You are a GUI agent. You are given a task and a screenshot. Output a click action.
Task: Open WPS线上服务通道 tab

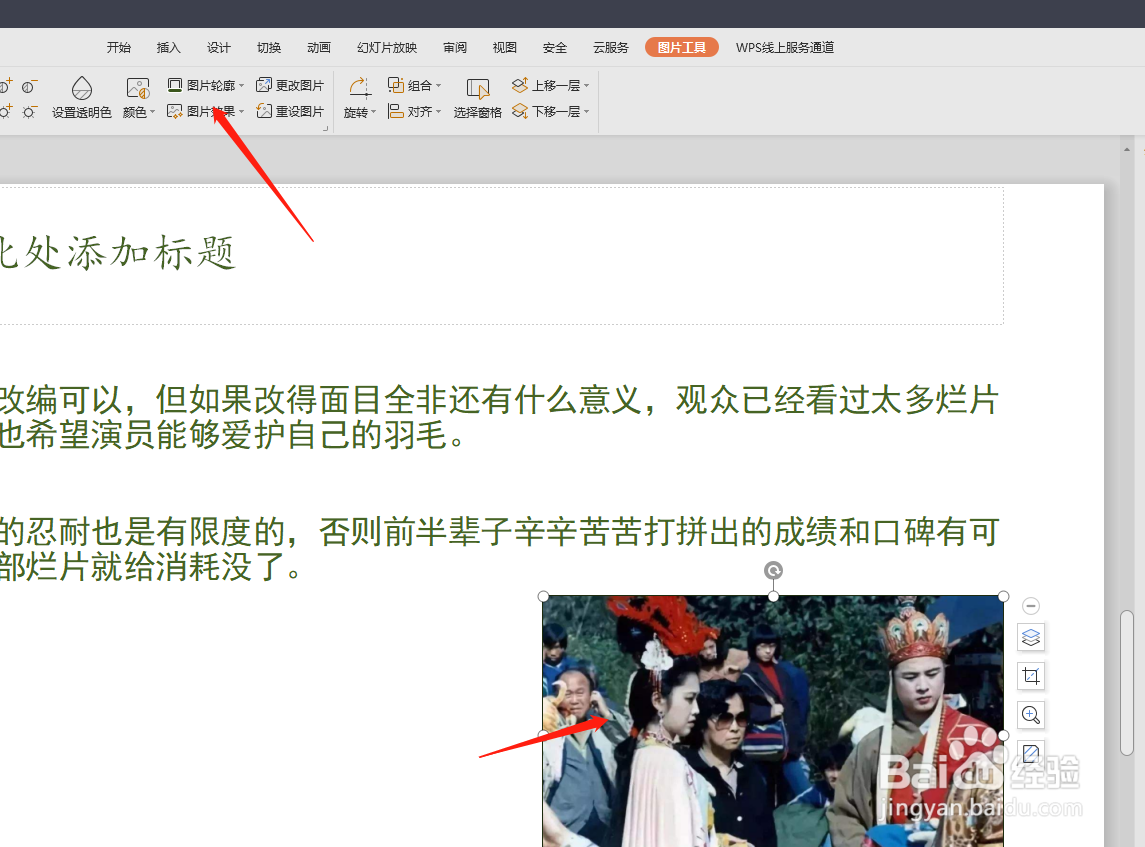click(x=784, y=47)
